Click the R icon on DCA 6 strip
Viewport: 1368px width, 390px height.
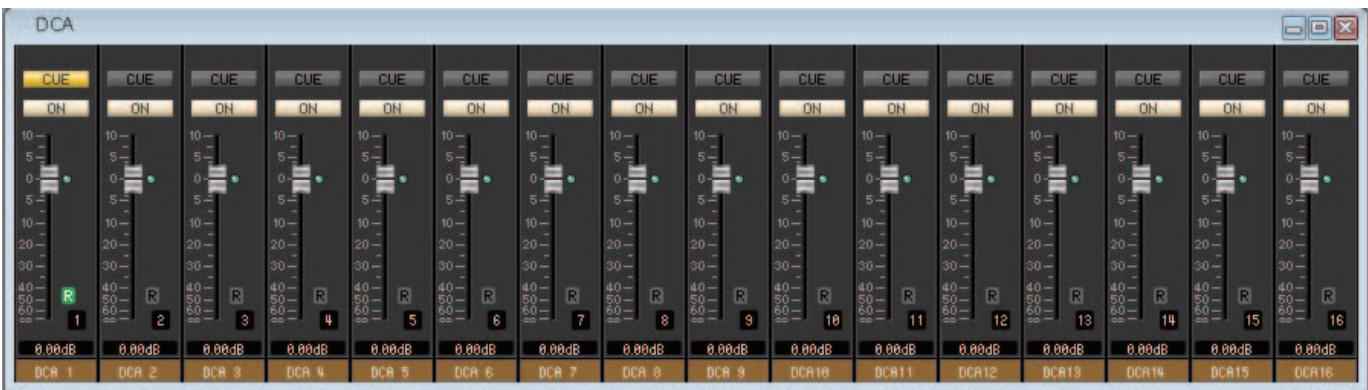(x=488, y=295)
